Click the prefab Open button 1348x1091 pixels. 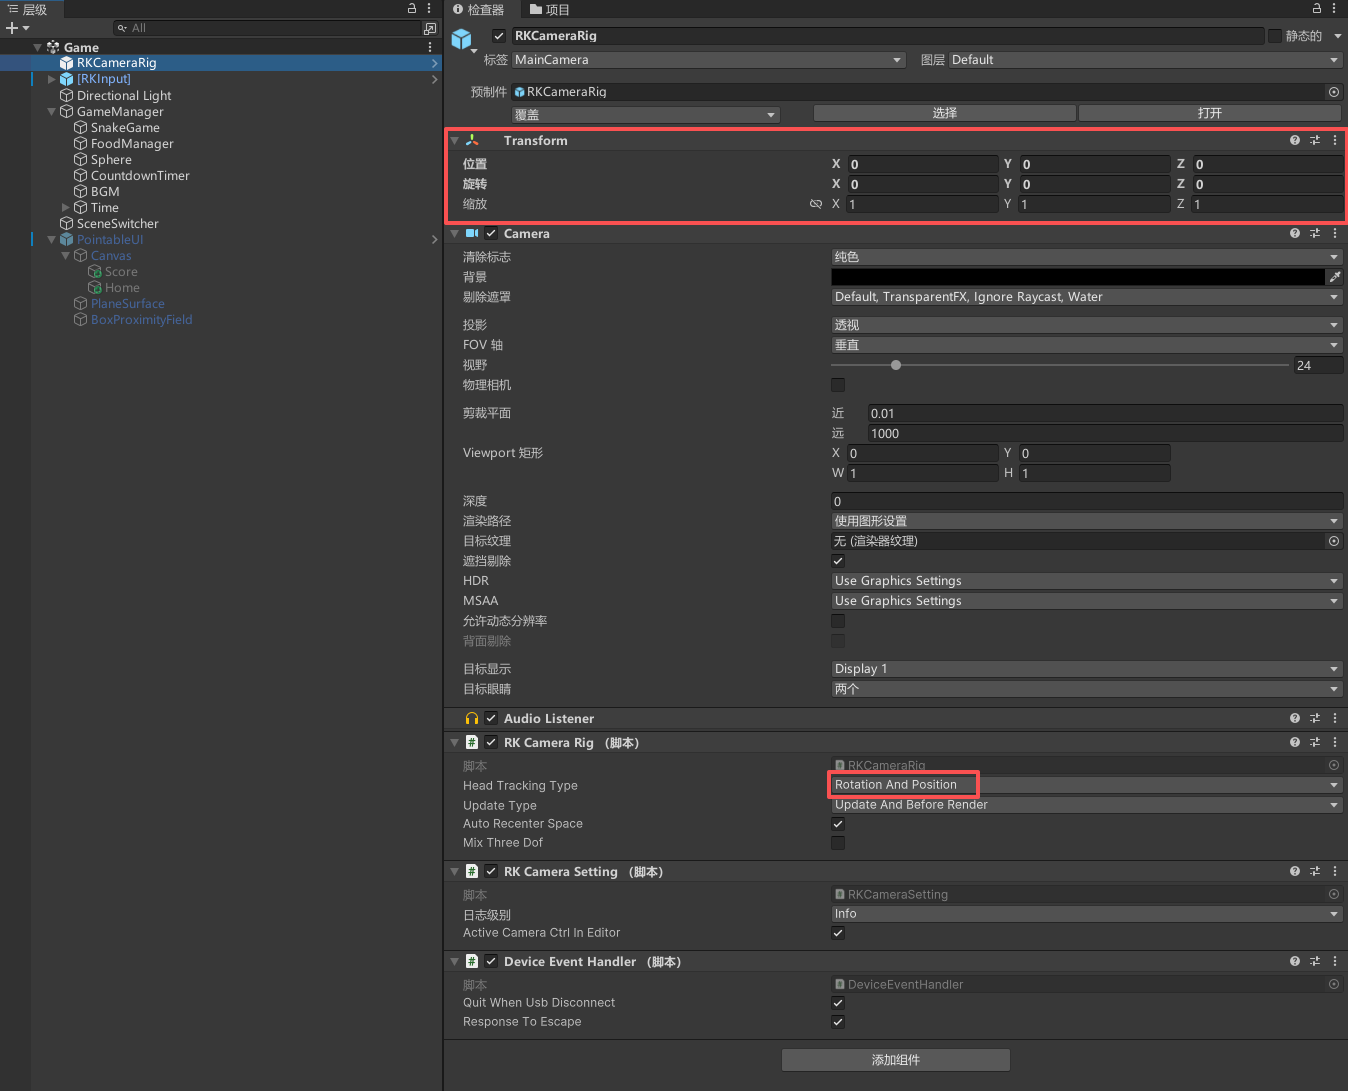1210,113
